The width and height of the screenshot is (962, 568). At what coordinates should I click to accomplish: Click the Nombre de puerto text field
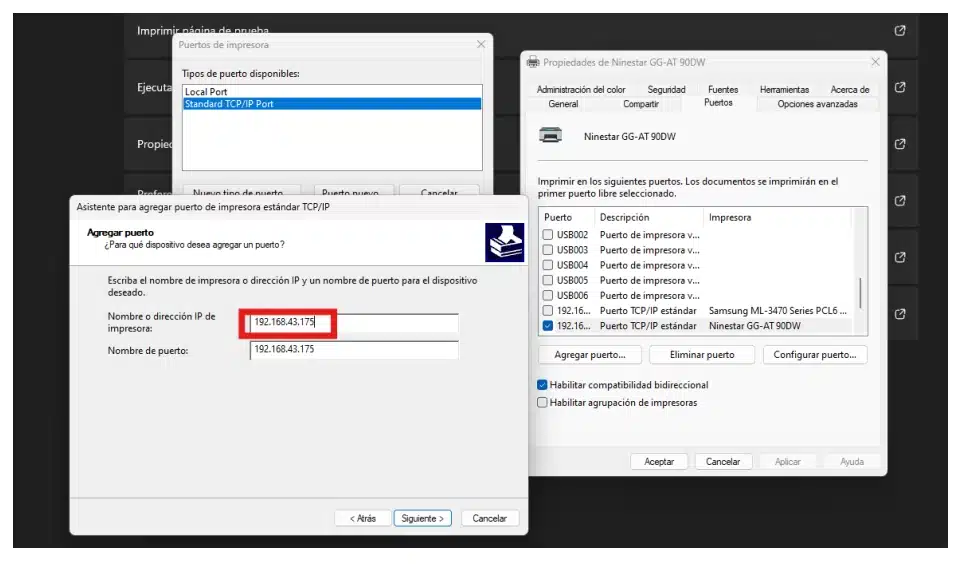coord(353,350)
